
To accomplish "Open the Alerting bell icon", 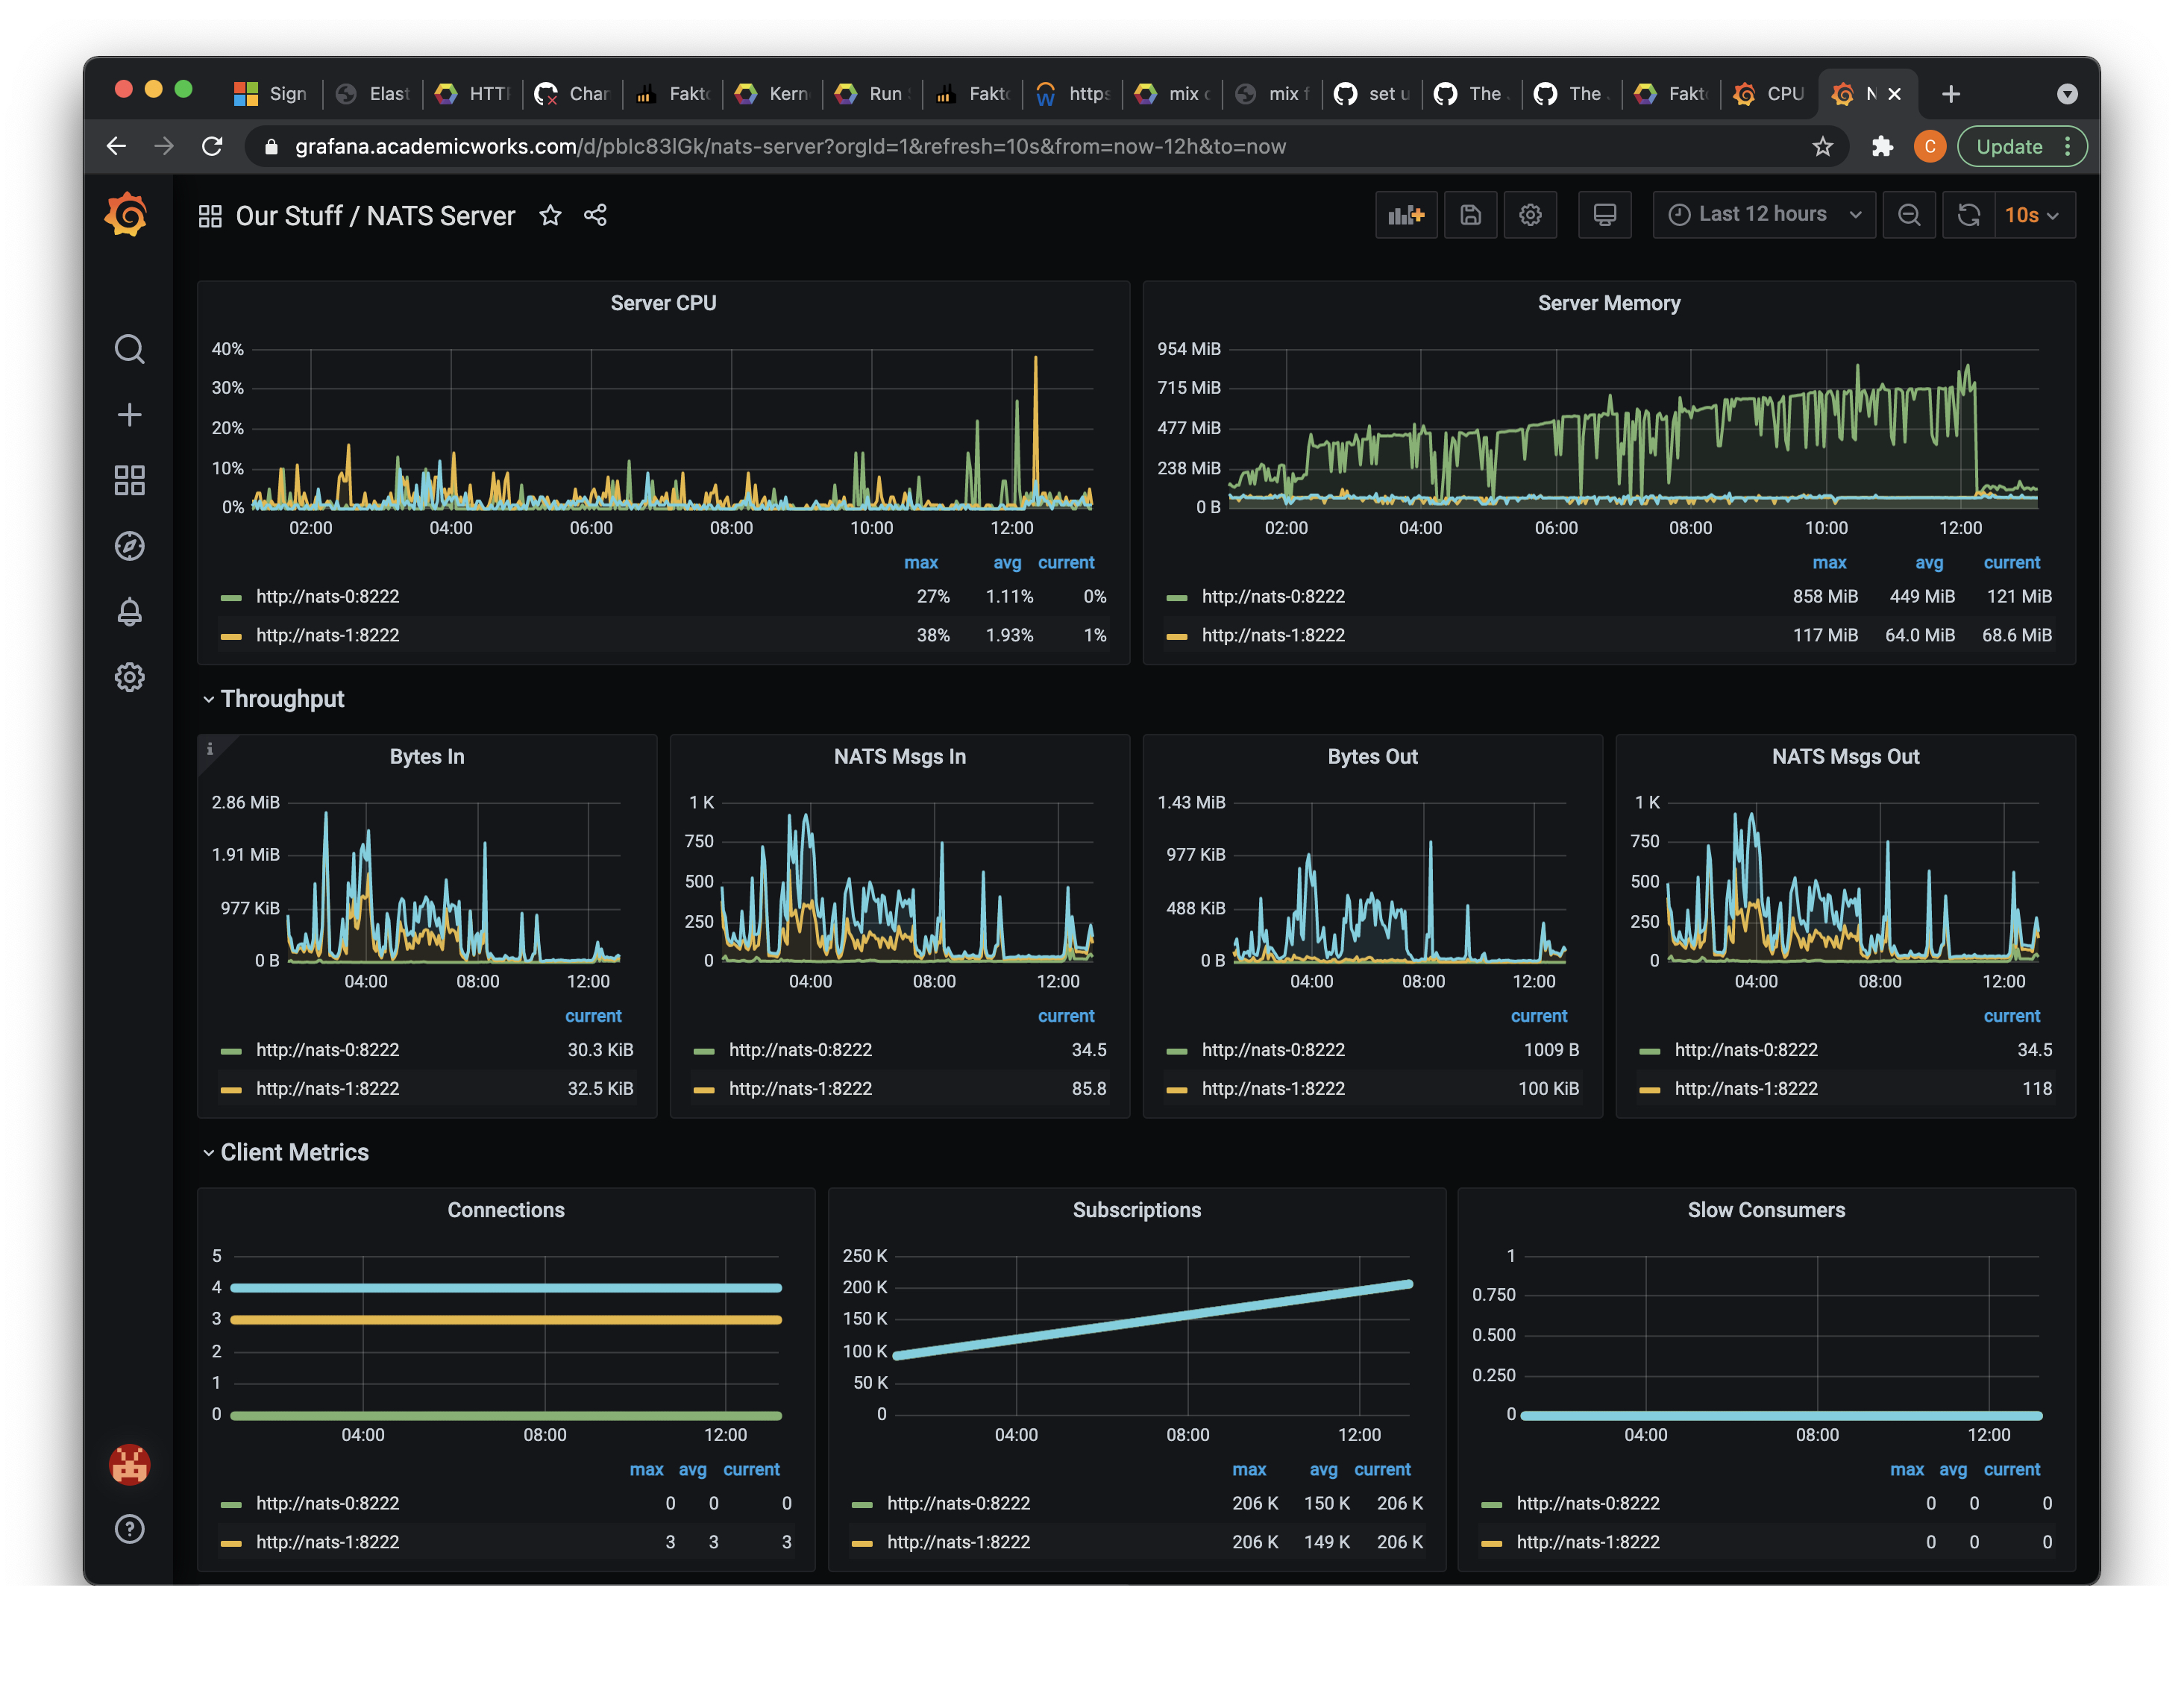I will coord(129,612).
